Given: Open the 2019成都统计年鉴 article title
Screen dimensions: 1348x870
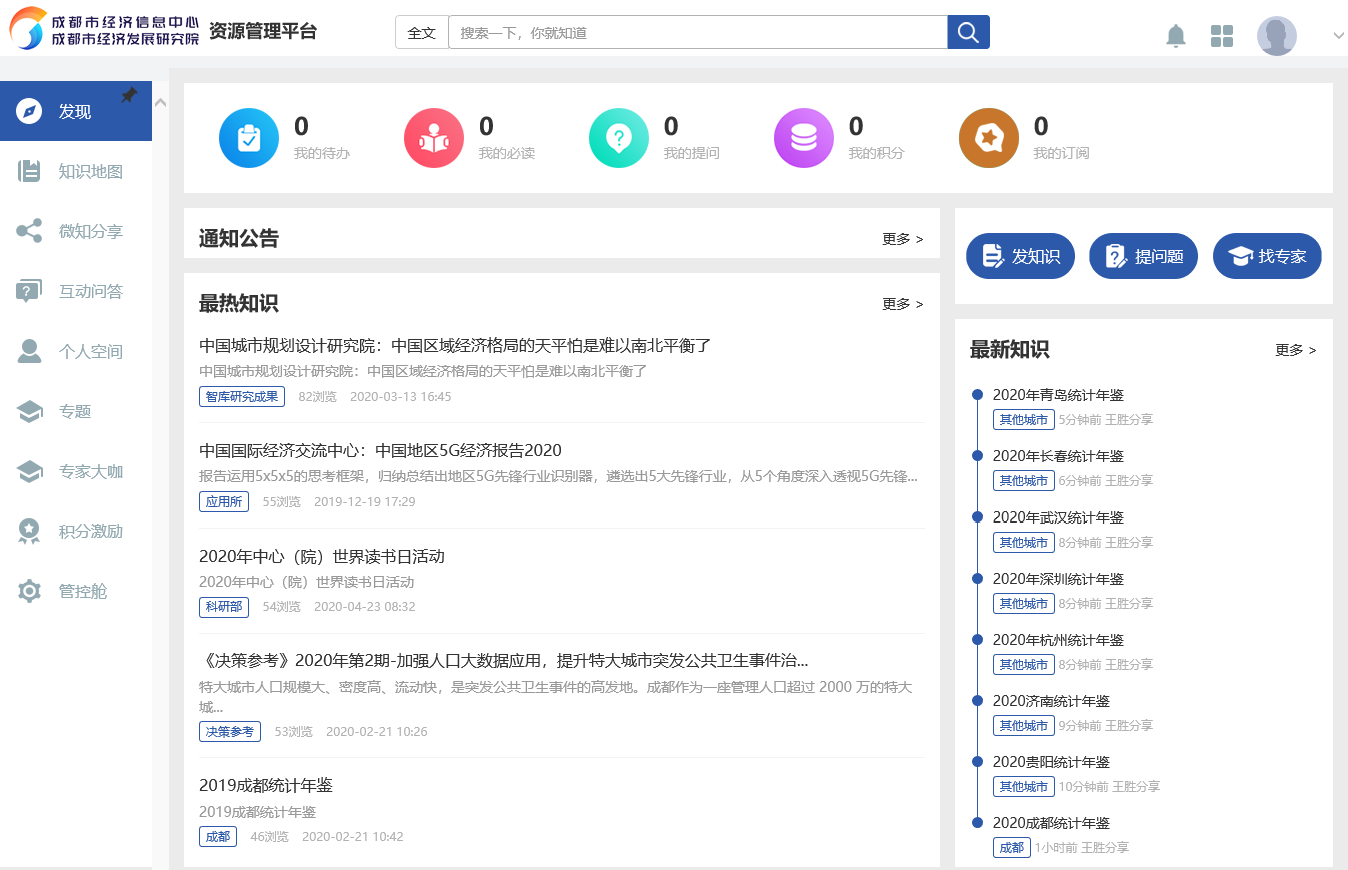Looking at the screenshot, I should point(266,786).
